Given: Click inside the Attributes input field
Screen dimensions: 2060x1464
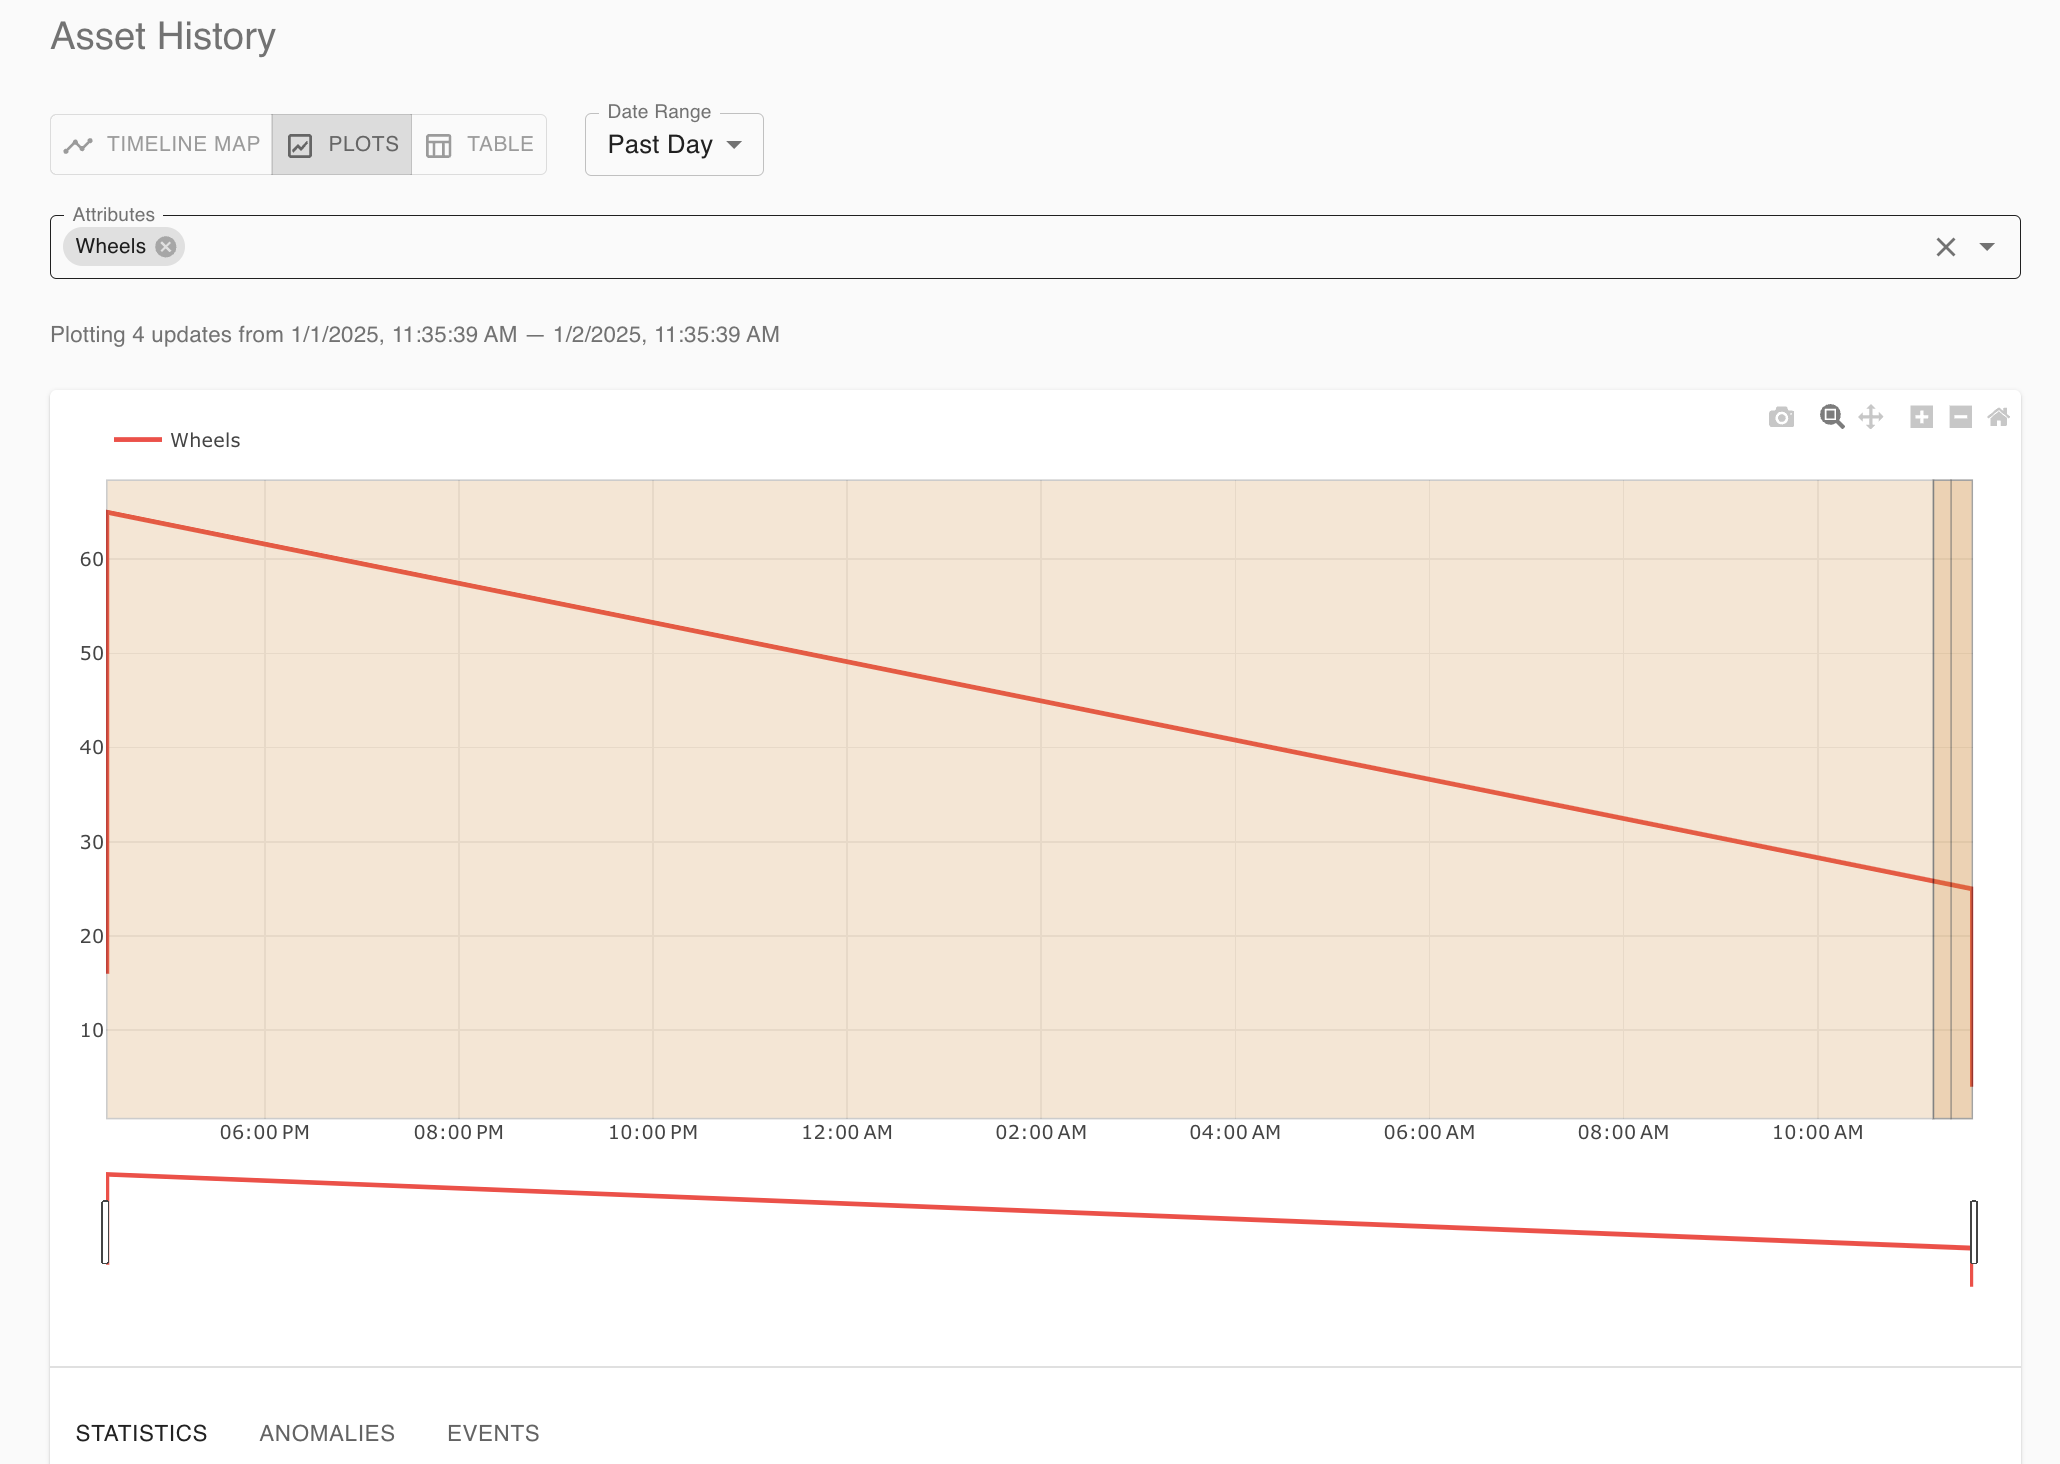Looking at the screenshot, I should click(x=1000, y=247).
